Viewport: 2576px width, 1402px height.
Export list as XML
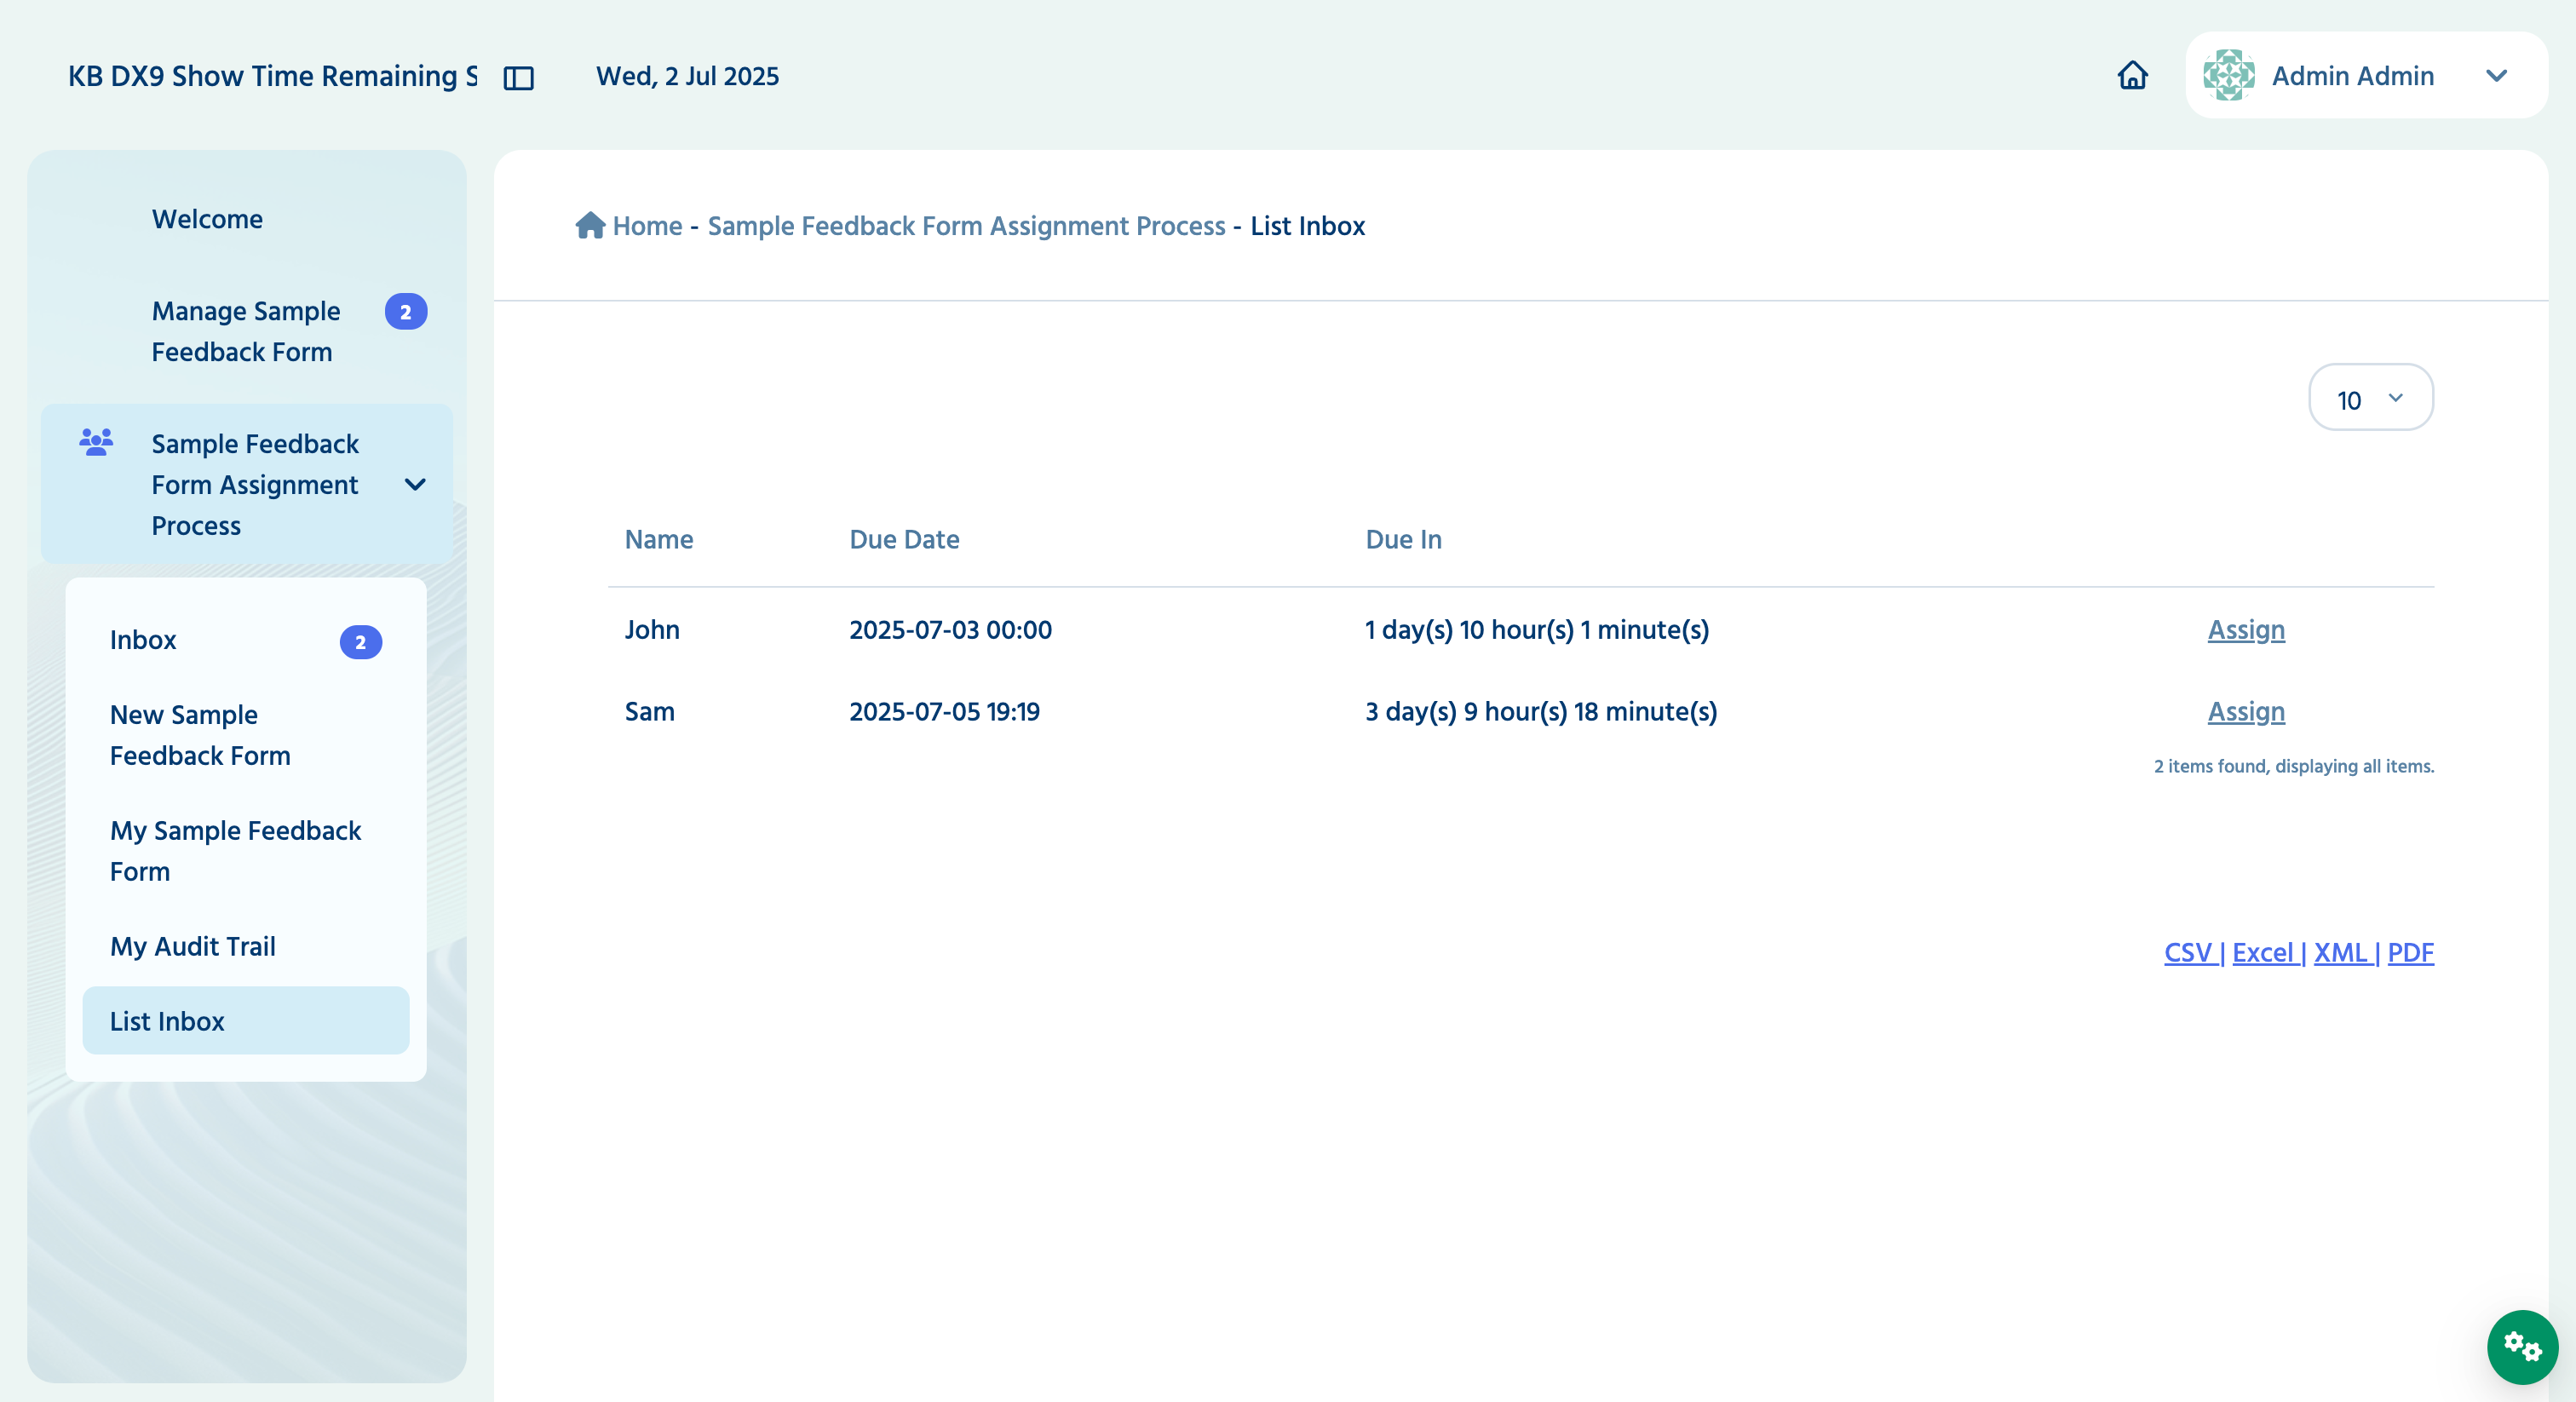pyautogui.click(x=2341, y=953)
